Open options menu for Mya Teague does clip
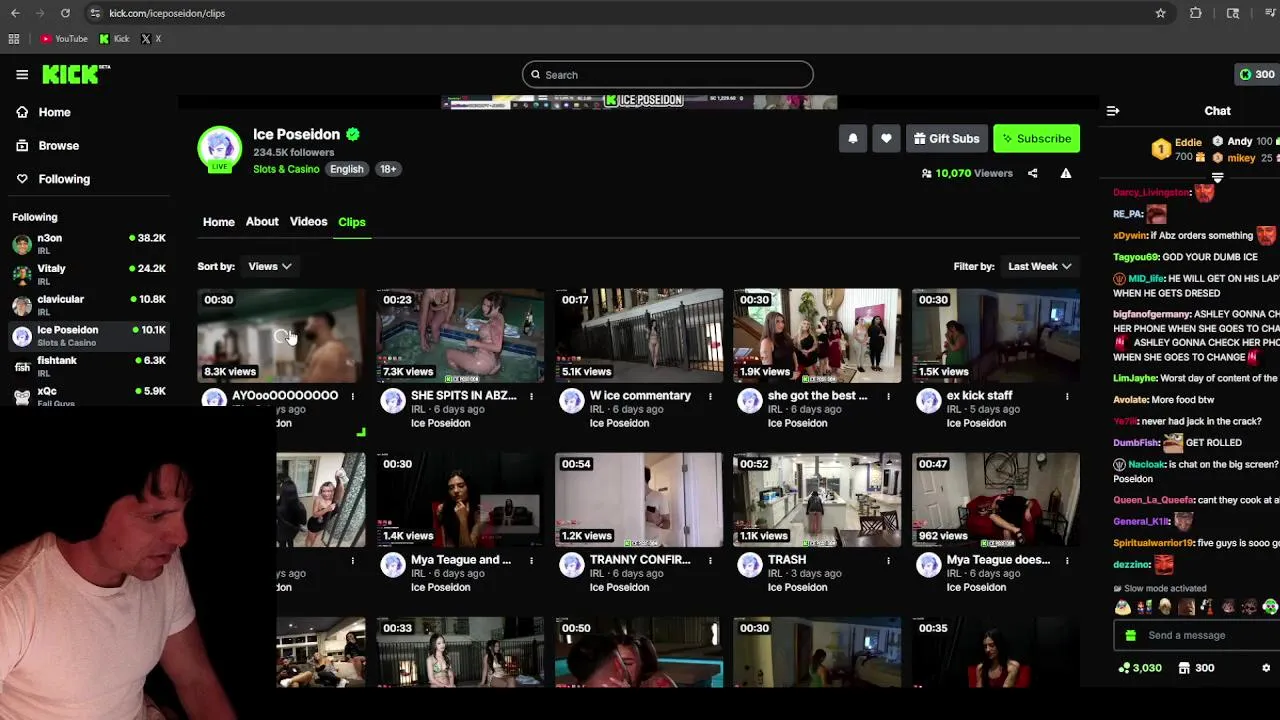Screen dimensions: 1280x720 [1067, 561]
